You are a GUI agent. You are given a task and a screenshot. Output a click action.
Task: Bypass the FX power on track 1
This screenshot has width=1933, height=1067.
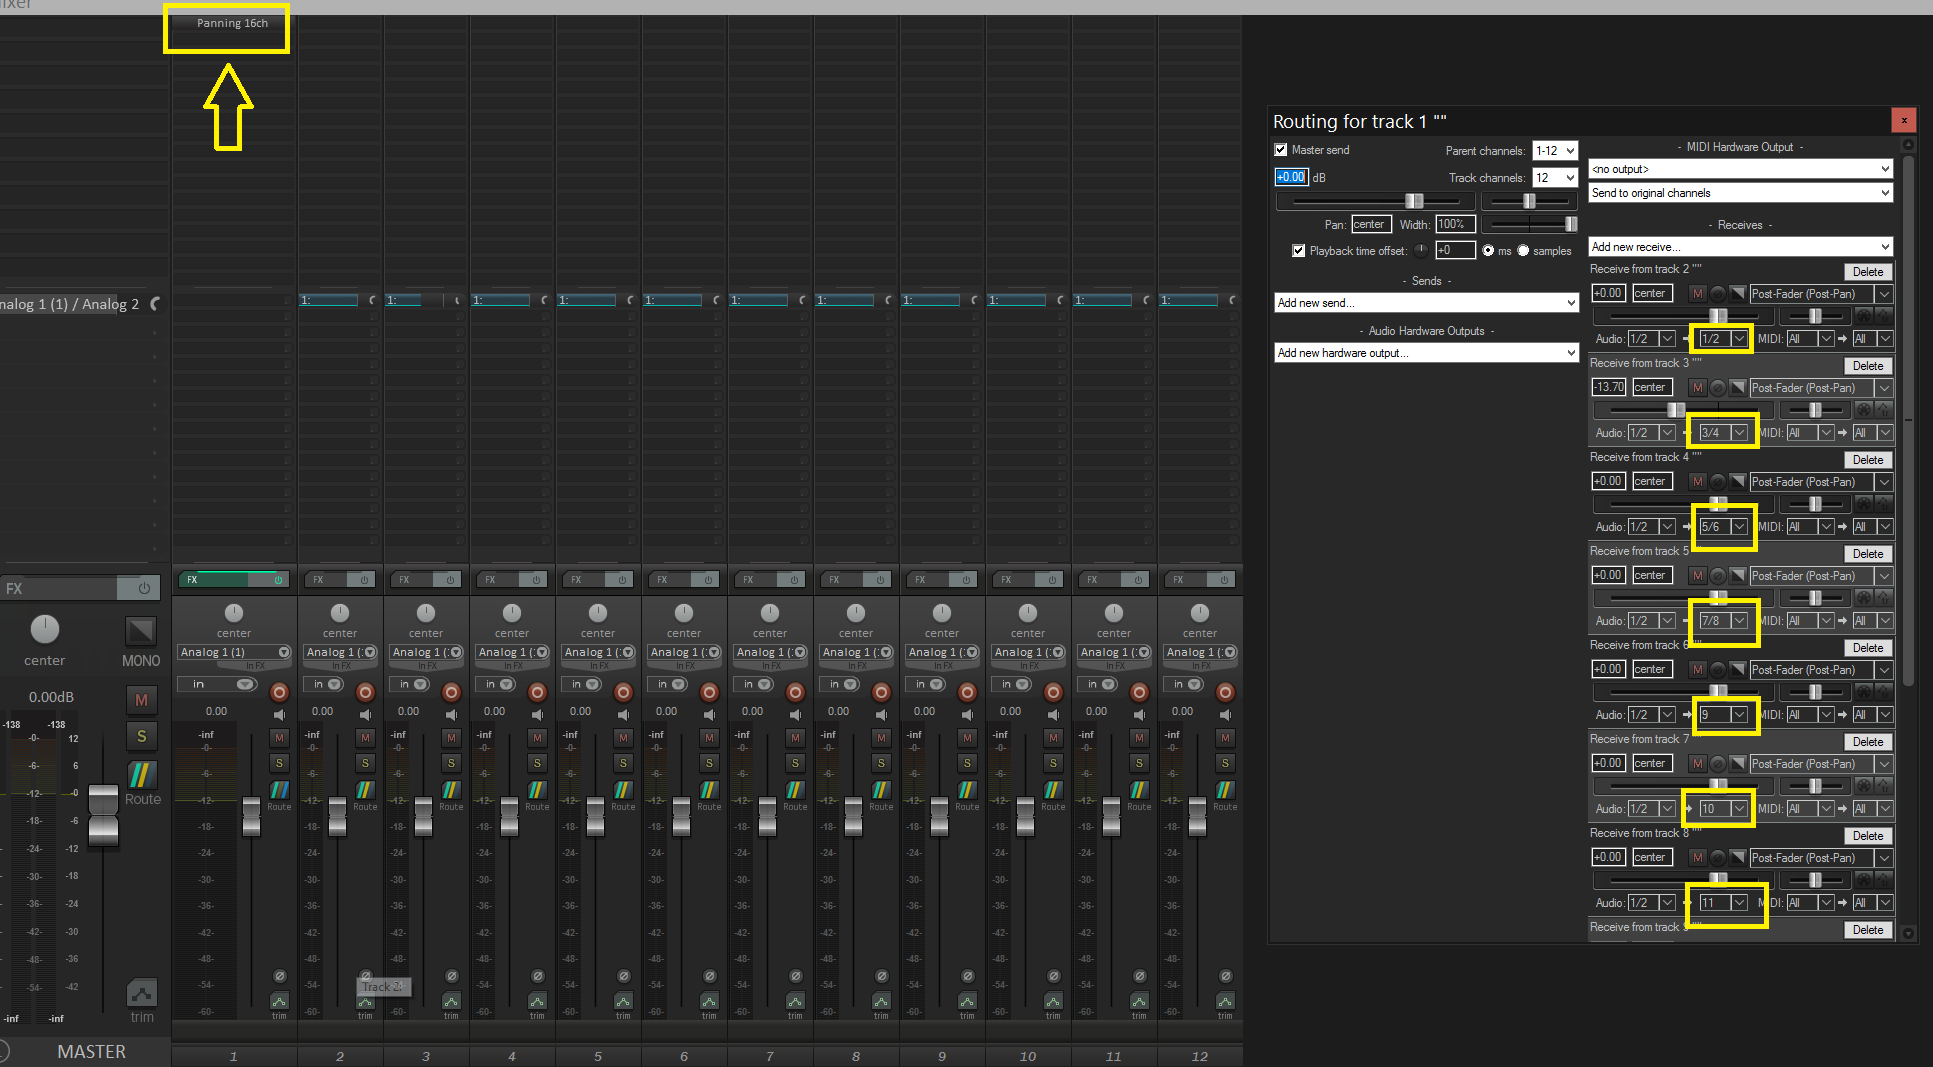pyautogui.click(x=278, y=580)
